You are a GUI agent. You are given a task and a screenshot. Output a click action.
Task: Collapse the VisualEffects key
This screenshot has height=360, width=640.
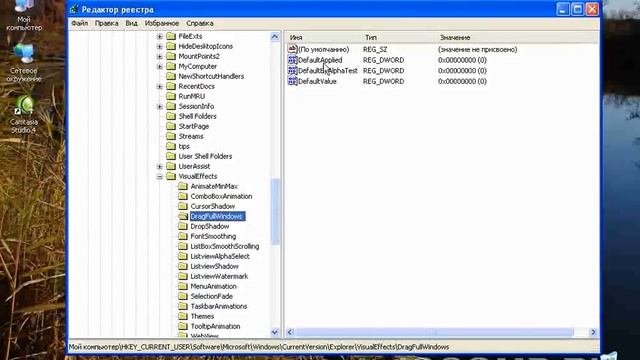(160, 177)
